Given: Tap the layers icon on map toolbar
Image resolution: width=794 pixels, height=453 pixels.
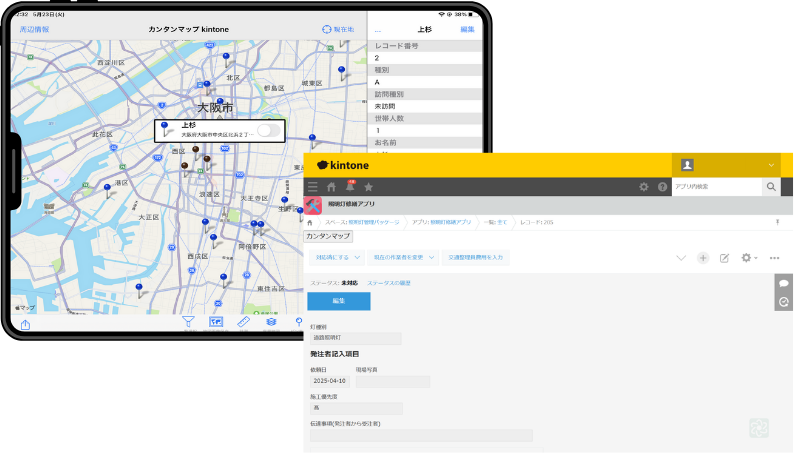Looking at the screenshot, I should [271, 322].
